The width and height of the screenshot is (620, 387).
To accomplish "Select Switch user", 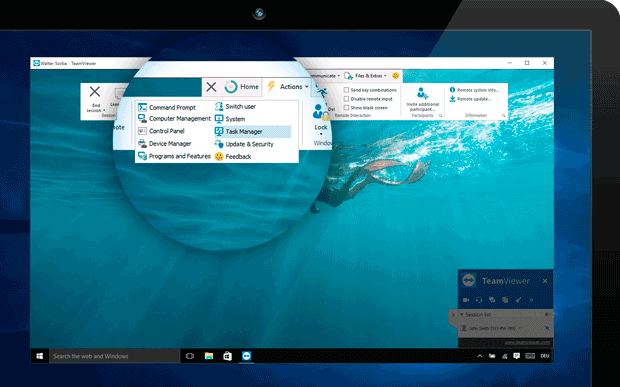I will pyautogui.click(x=236, y=106).
